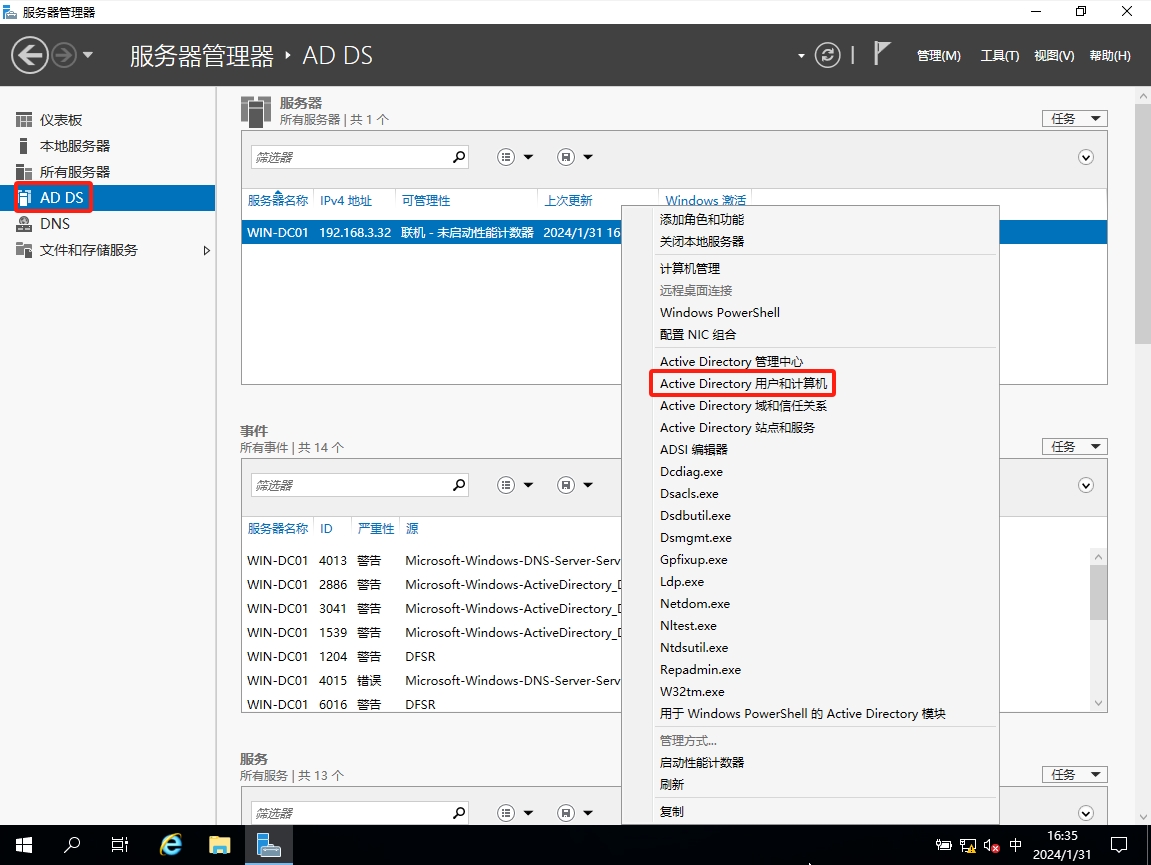
Task: Click the back navigation arrow
Action: click(30, 55)
